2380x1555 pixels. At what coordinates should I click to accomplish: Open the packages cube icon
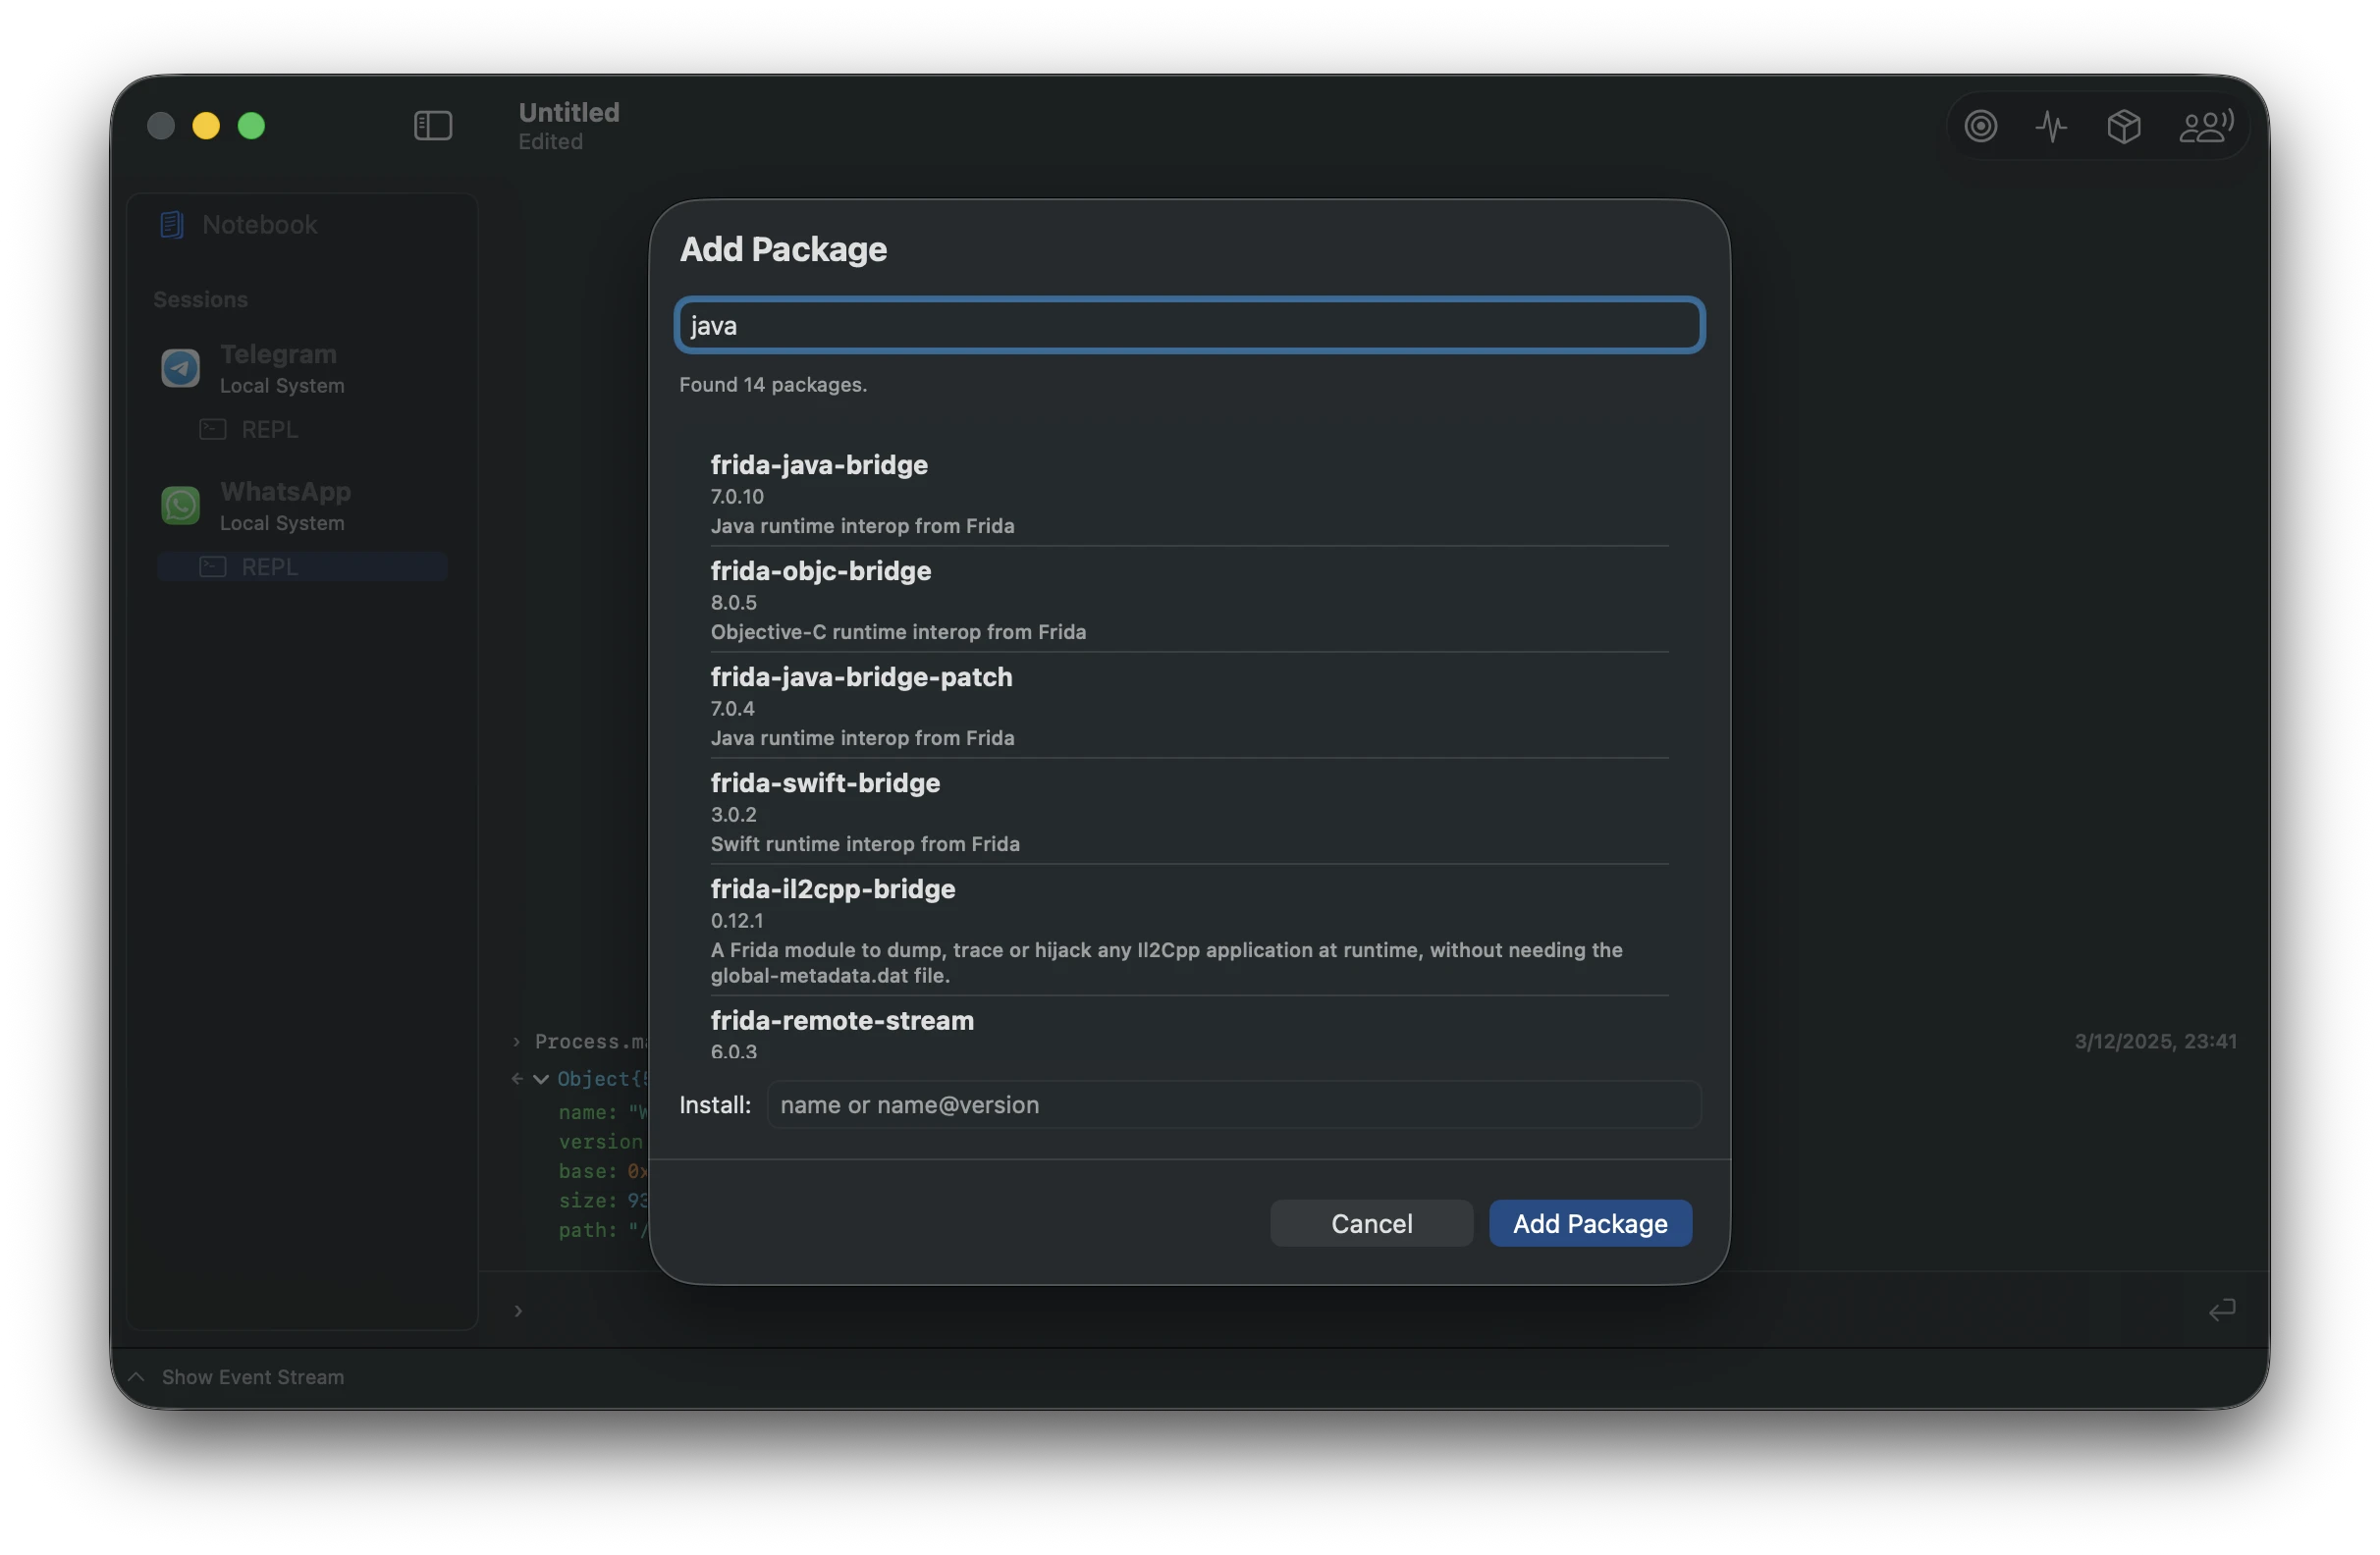coord(2123,126)
